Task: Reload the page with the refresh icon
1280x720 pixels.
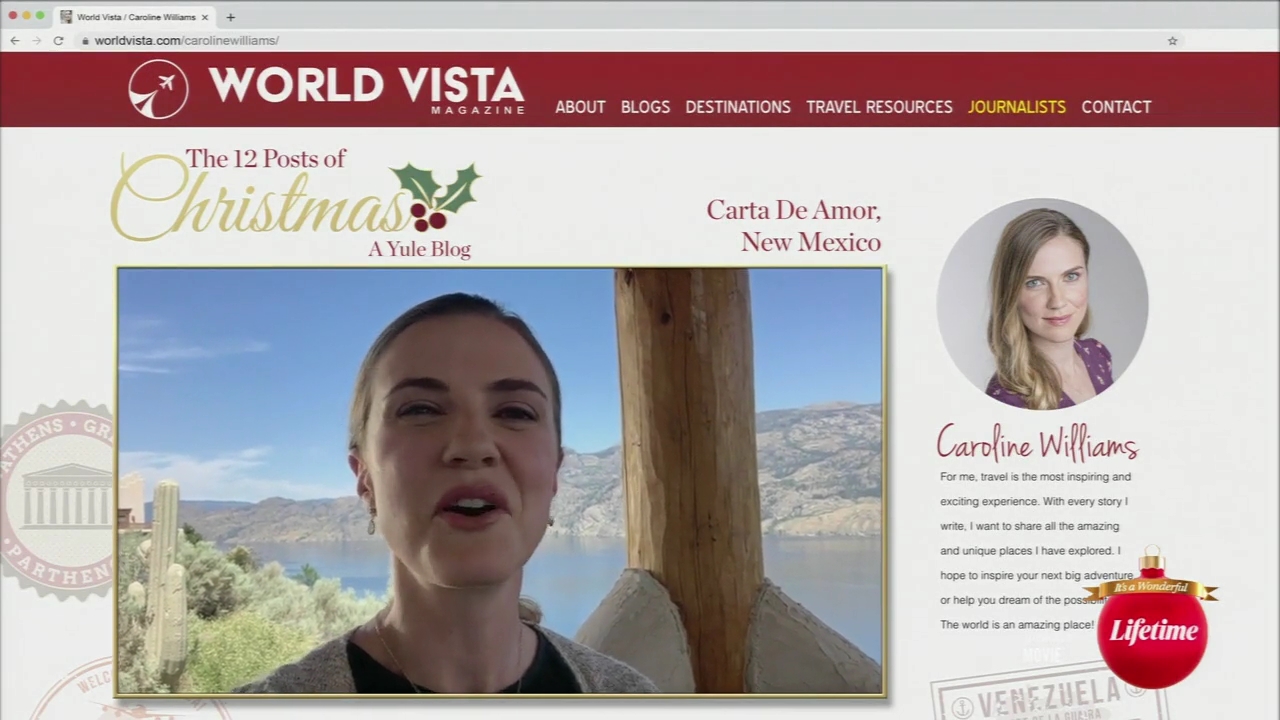Action: [59, 41]
